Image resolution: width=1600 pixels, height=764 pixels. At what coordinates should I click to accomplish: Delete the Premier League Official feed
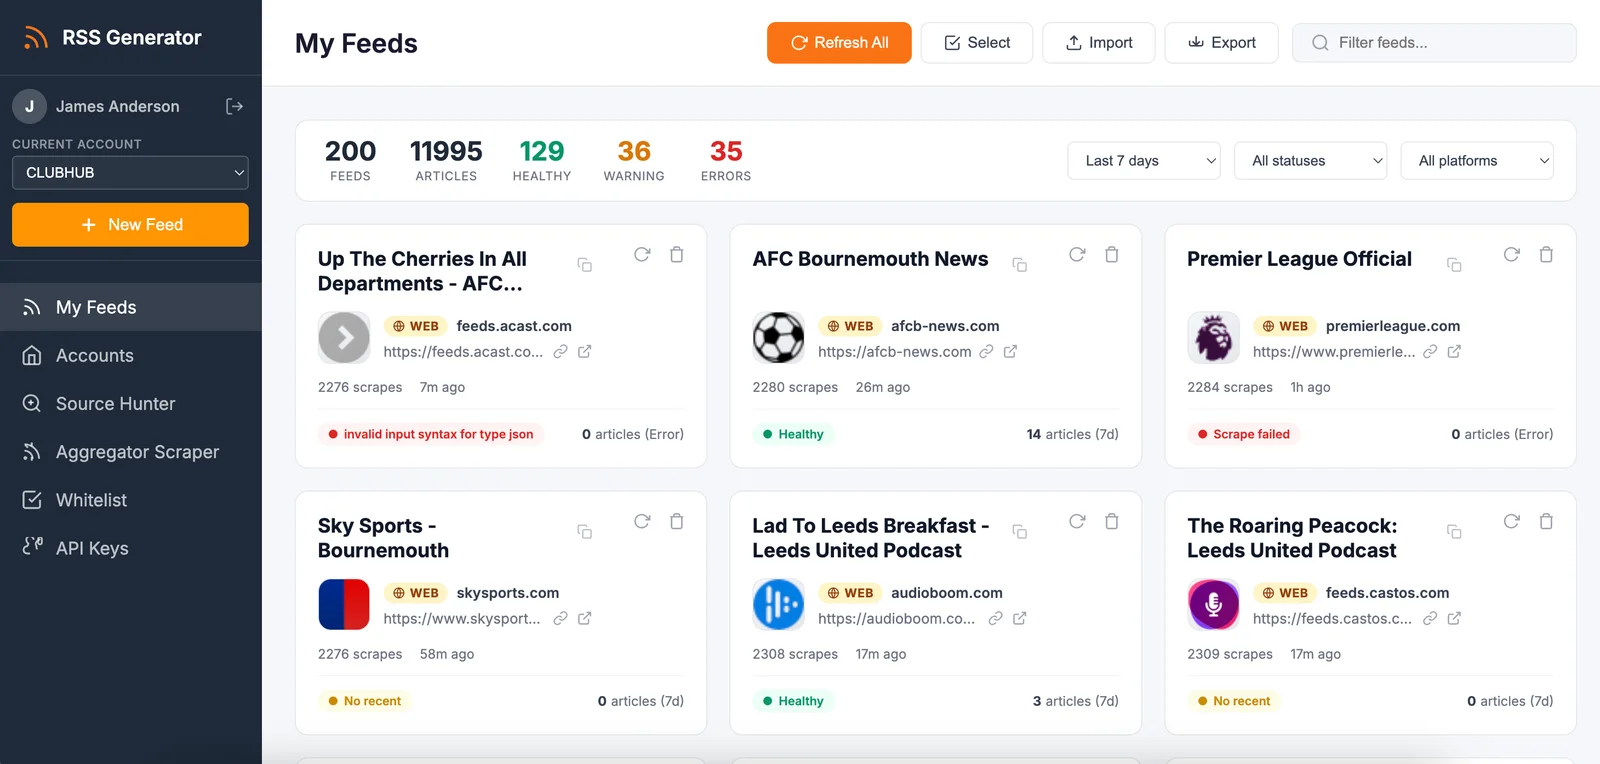point(1546,255)
